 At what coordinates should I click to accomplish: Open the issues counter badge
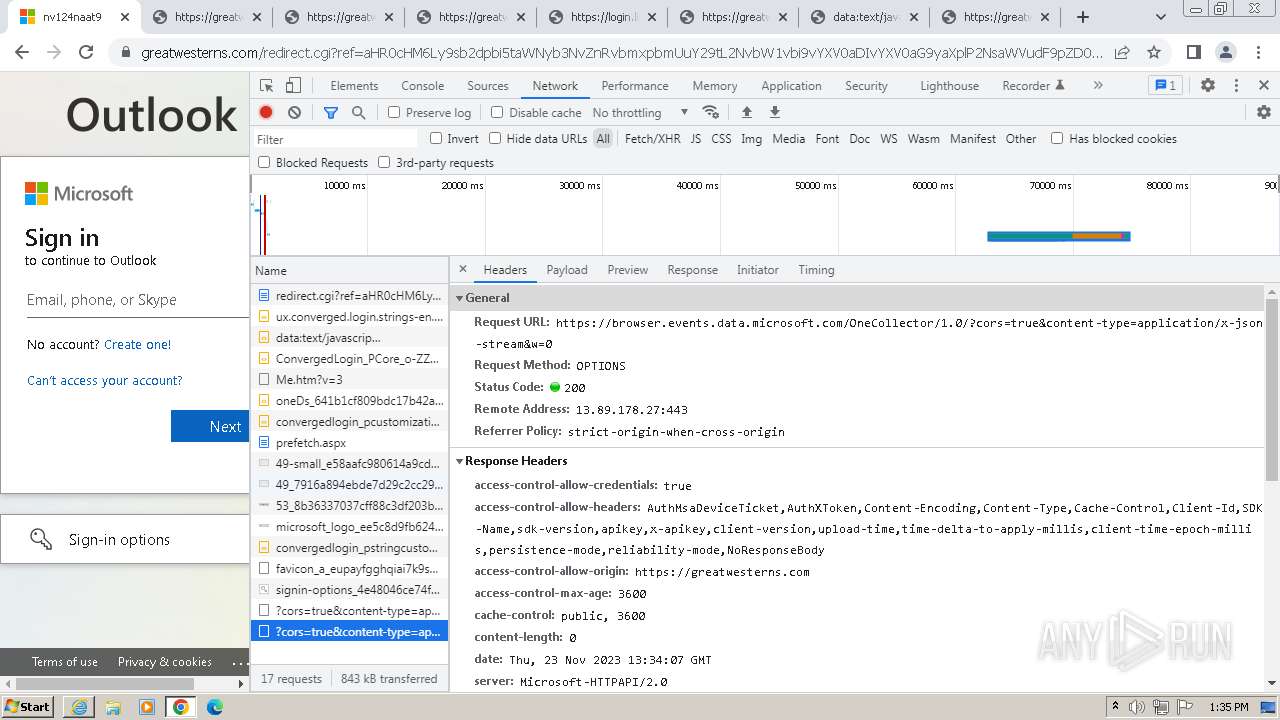tap(1165, 86)
